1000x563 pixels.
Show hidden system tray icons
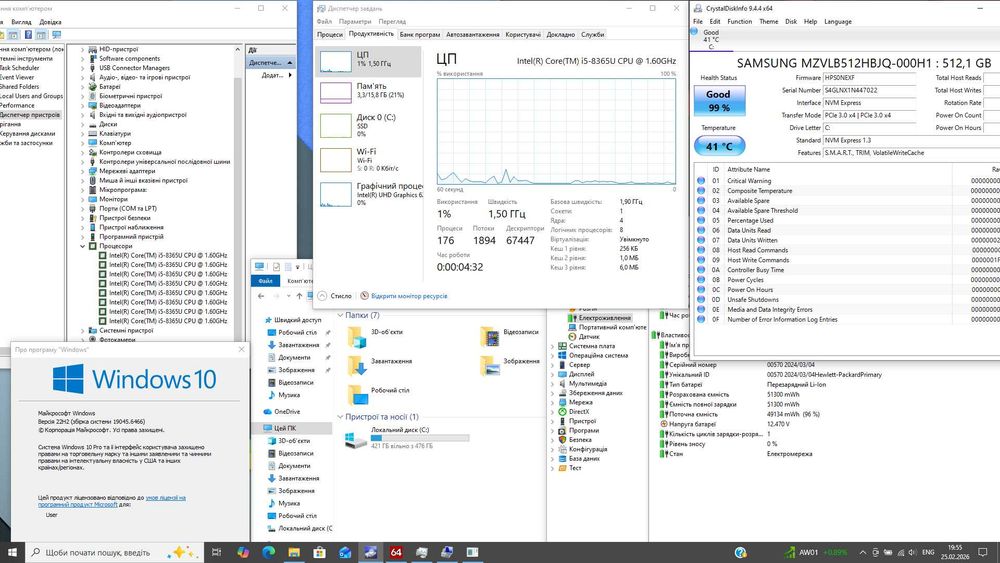pos(862,552)
